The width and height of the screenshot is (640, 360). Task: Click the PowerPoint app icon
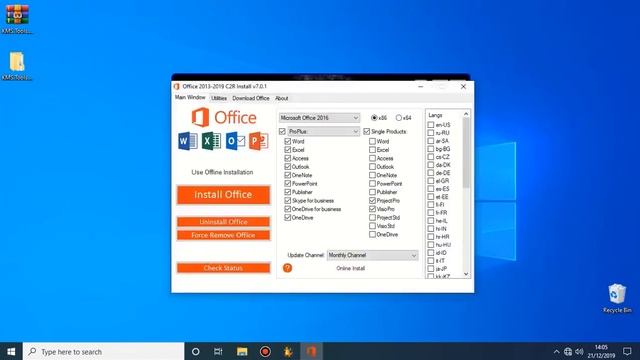click(258, 141)
